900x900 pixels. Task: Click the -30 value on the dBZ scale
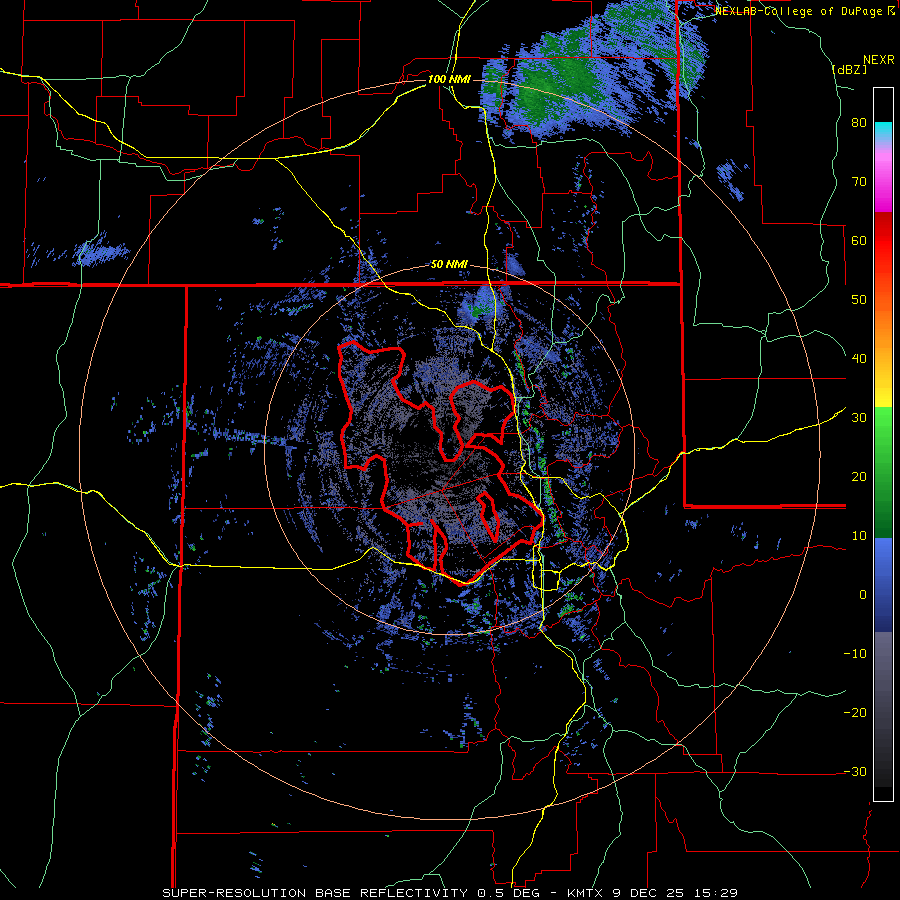[855, 772]
